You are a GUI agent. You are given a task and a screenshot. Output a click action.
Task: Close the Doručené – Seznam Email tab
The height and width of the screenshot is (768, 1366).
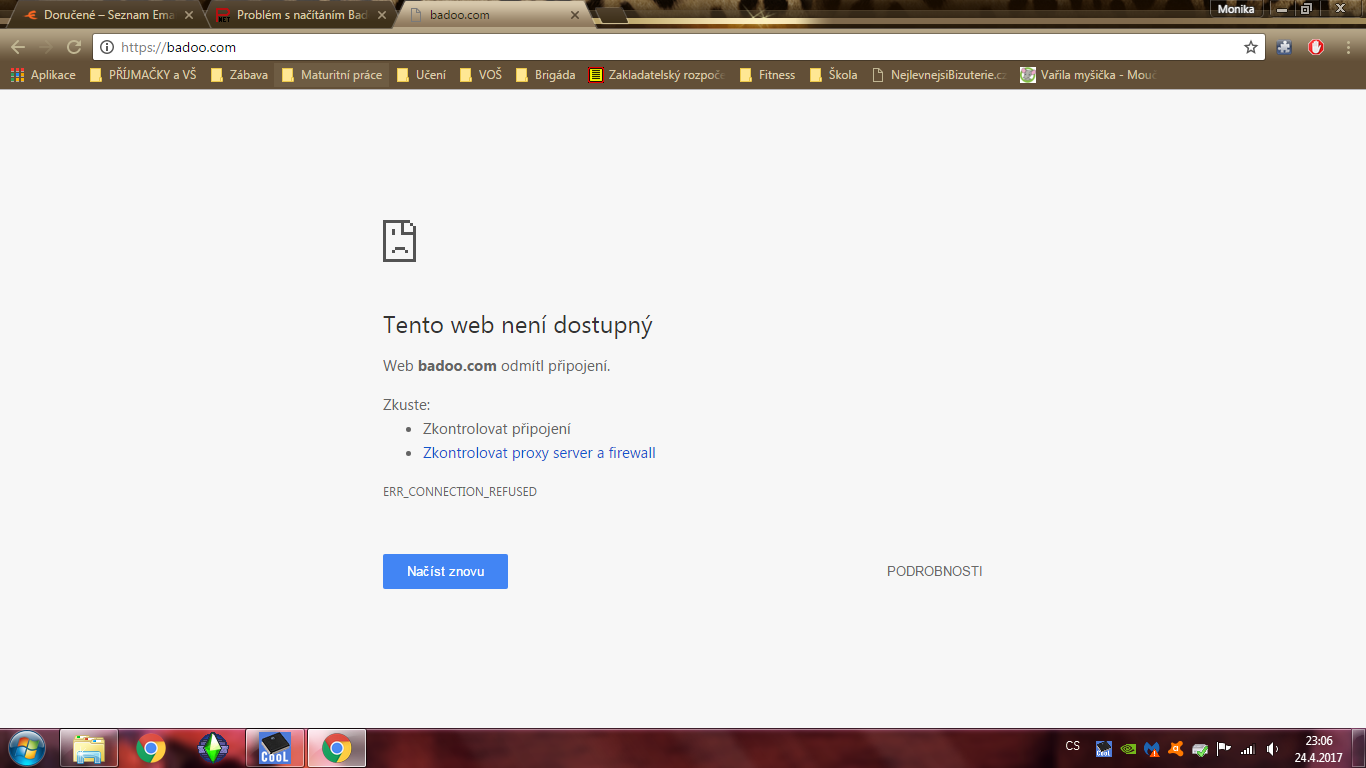tap(189, 15)
